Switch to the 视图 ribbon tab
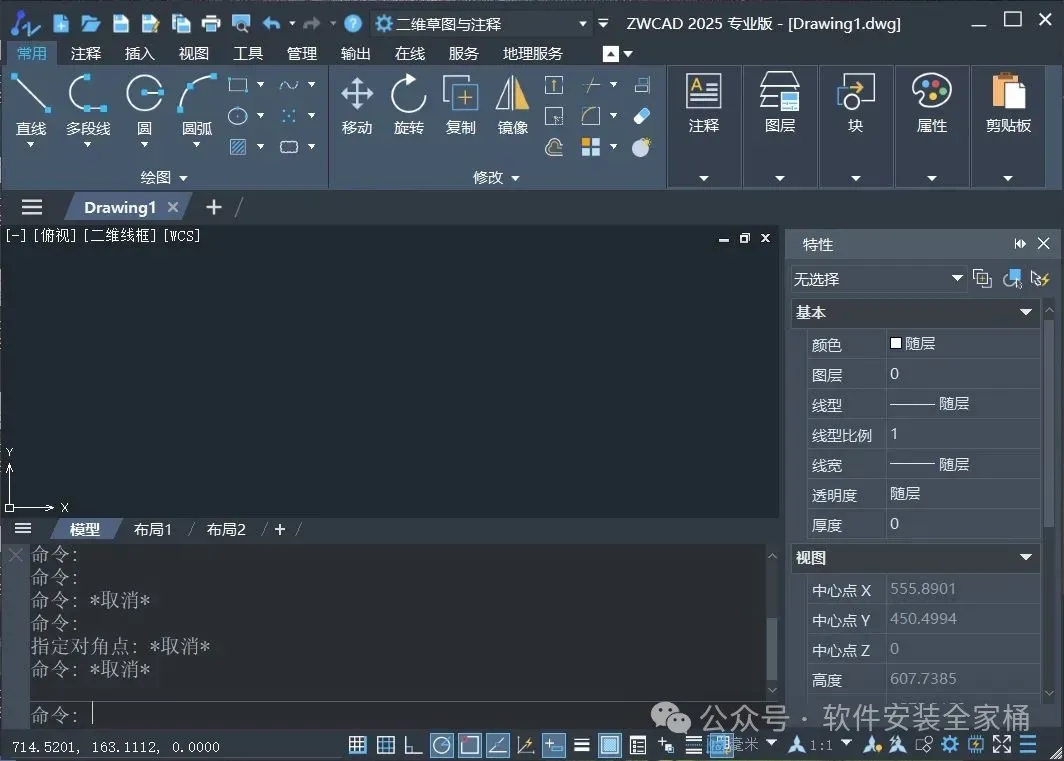Image resolution: width=1064 pixels, height=761 pixels. tap(193, 54)
